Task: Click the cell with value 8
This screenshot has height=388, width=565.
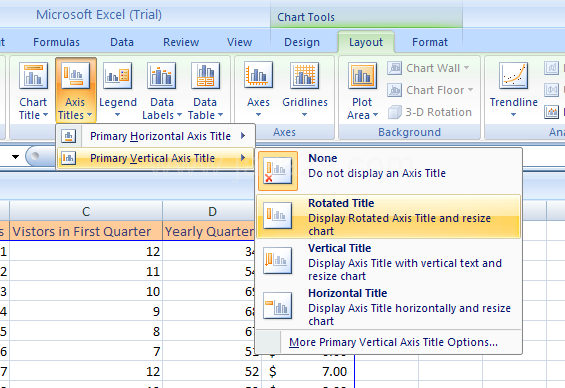Action: 86,331
